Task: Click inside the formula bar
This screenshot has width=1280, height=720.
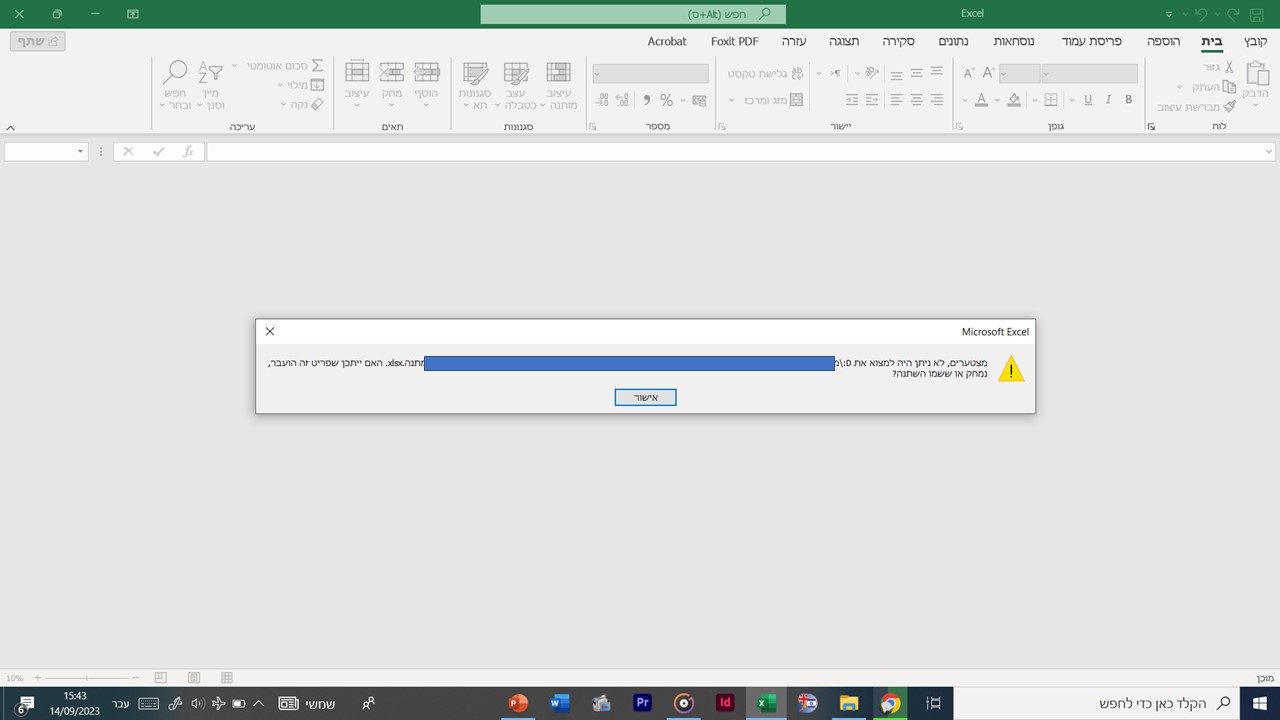Action: (734, 152)
